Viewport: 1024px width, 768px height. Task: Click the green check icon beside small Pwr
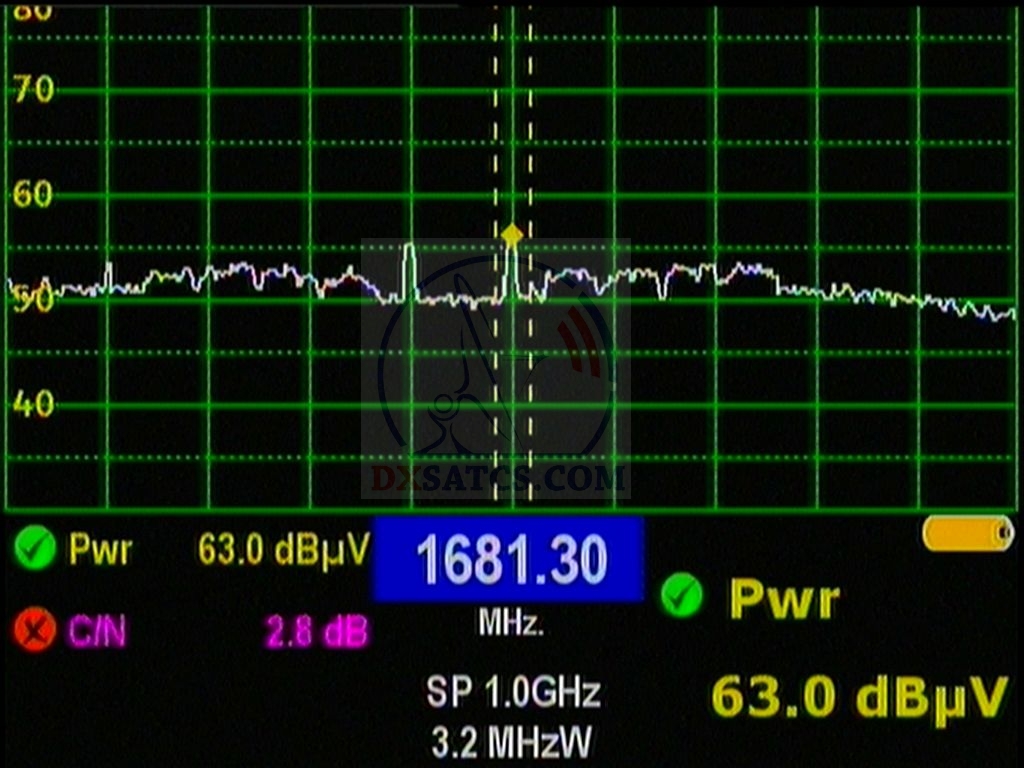tap(34, 549)
